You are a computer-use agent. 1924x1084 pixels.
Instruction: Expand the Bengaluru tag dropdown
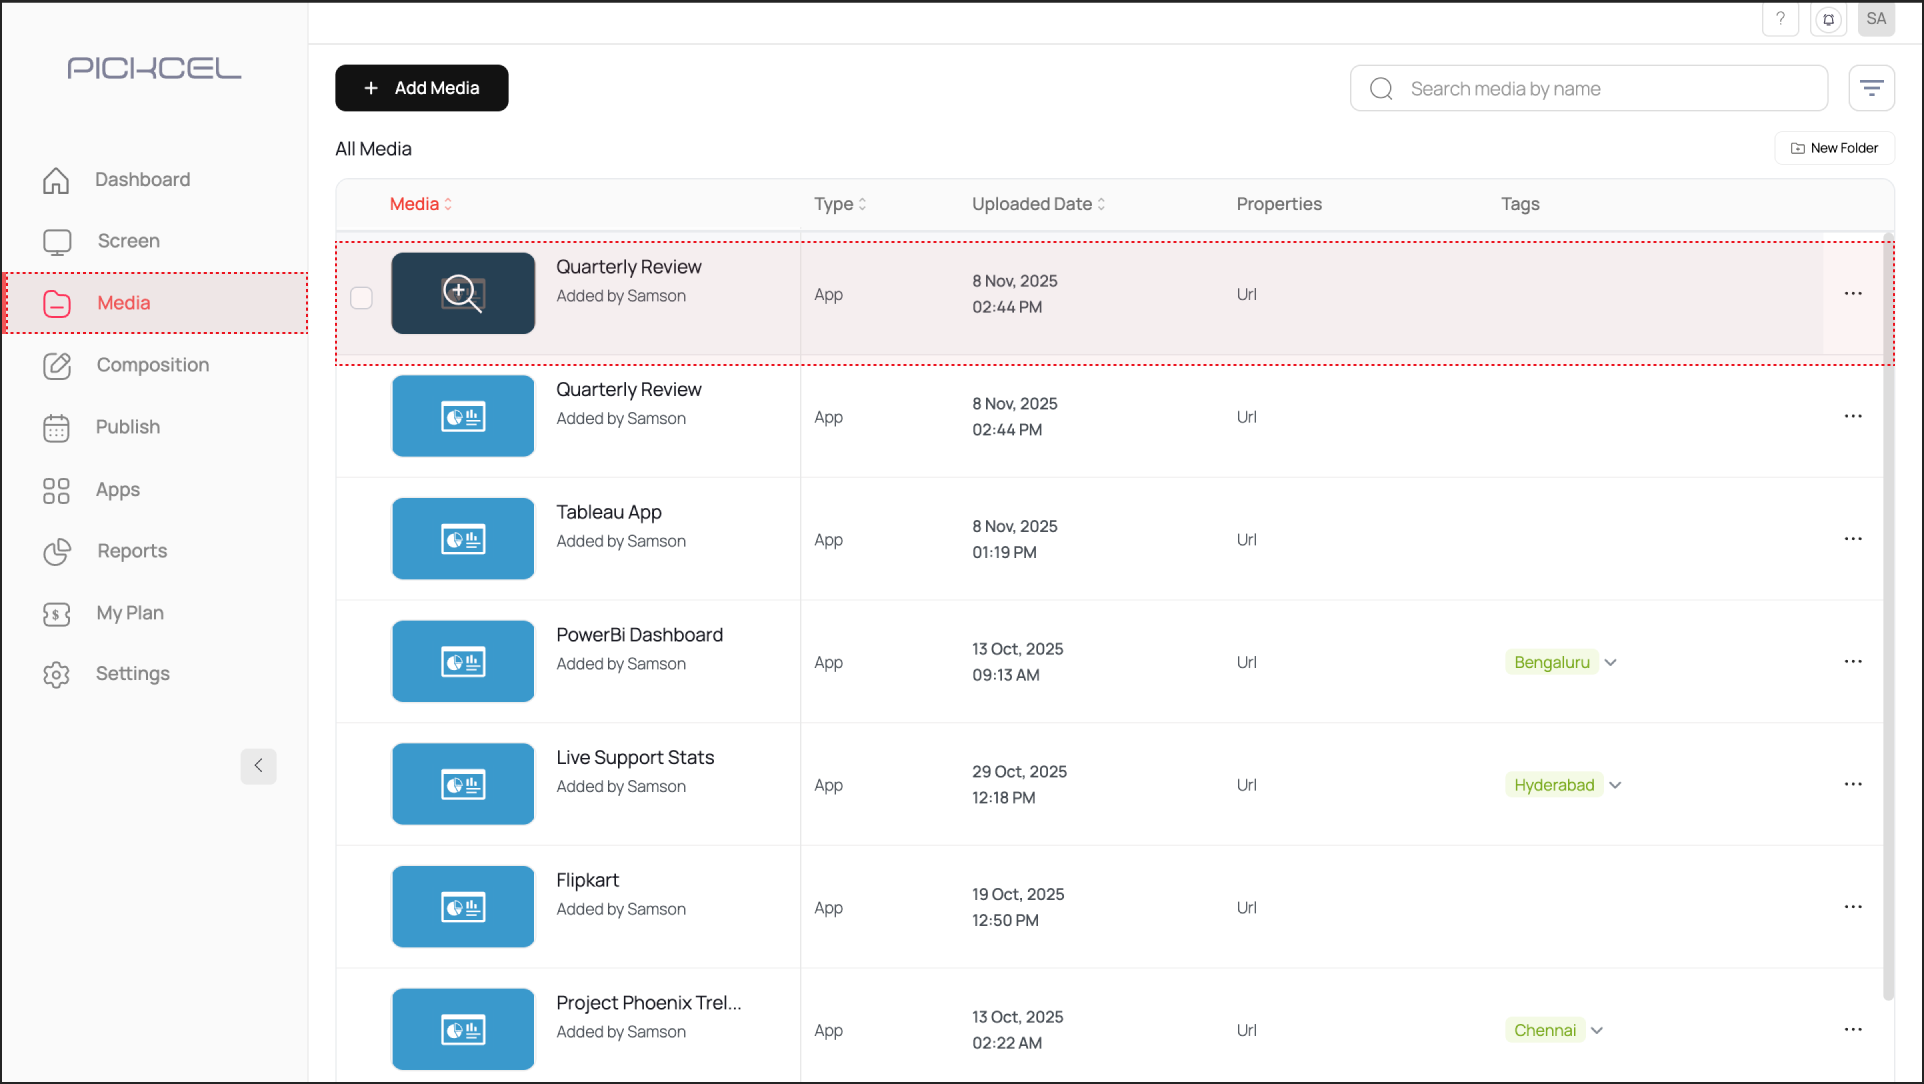coord(1610,662)
